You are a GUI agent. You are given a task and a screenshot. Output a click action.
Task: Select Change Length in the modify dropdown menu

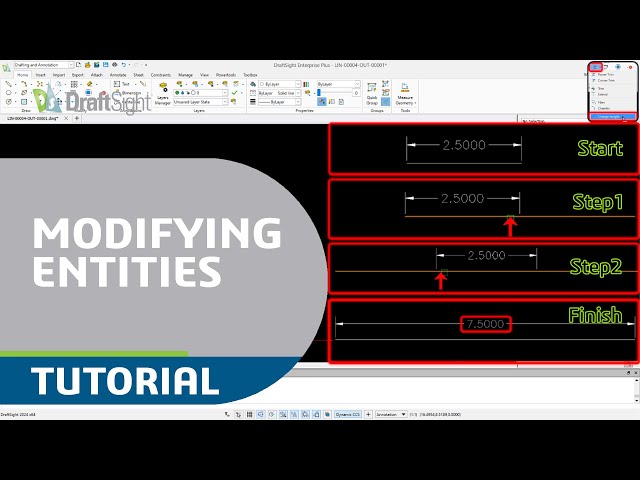pyautogui.click(x=612, y=117)
